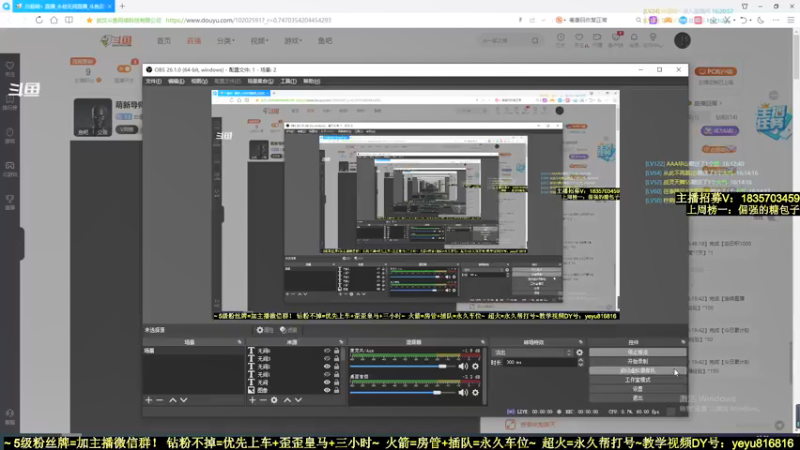This screenshot has width=800, height=450.
Task: Toggle visibility of the fifth text source
Action: 327,382
